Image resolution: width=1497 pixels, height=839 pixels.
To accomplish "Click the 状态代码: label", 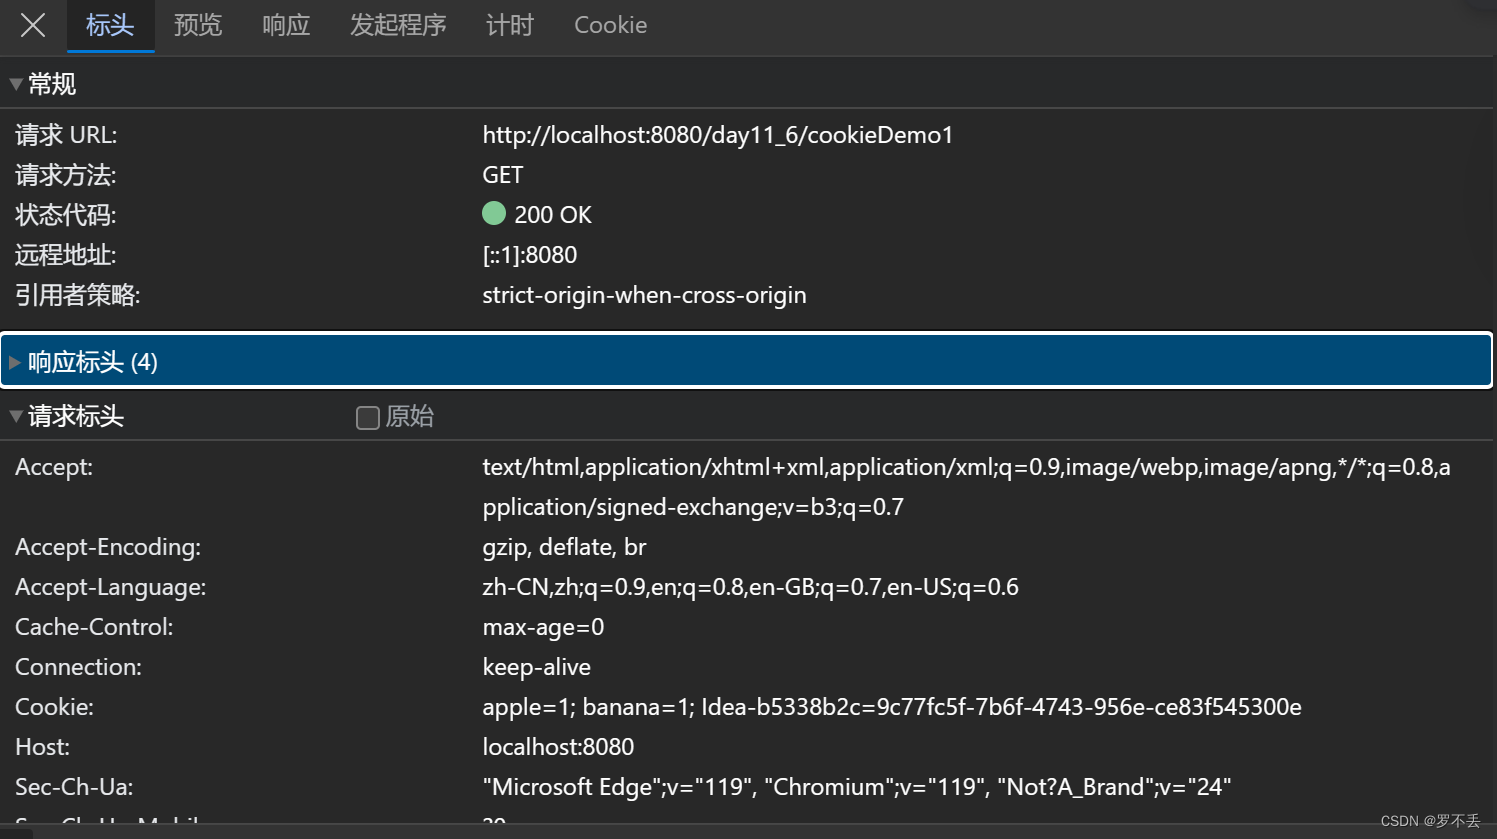I will [66, 215].
